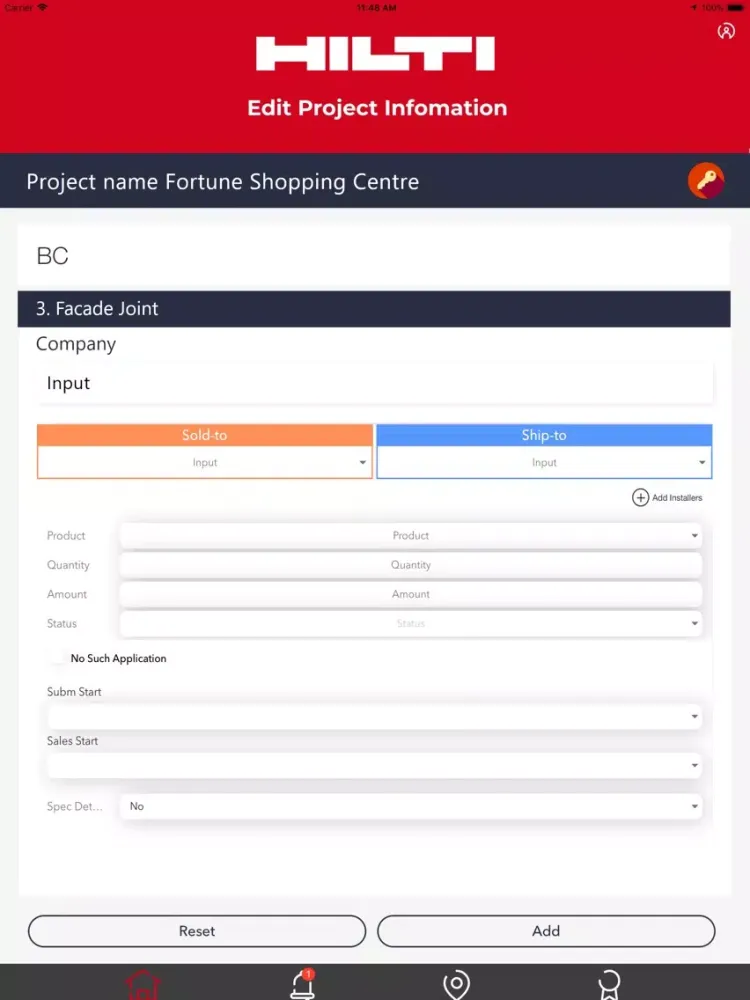
Task: Tap the orange key icon
Action: pyautogui.click(x=705, y=180)
